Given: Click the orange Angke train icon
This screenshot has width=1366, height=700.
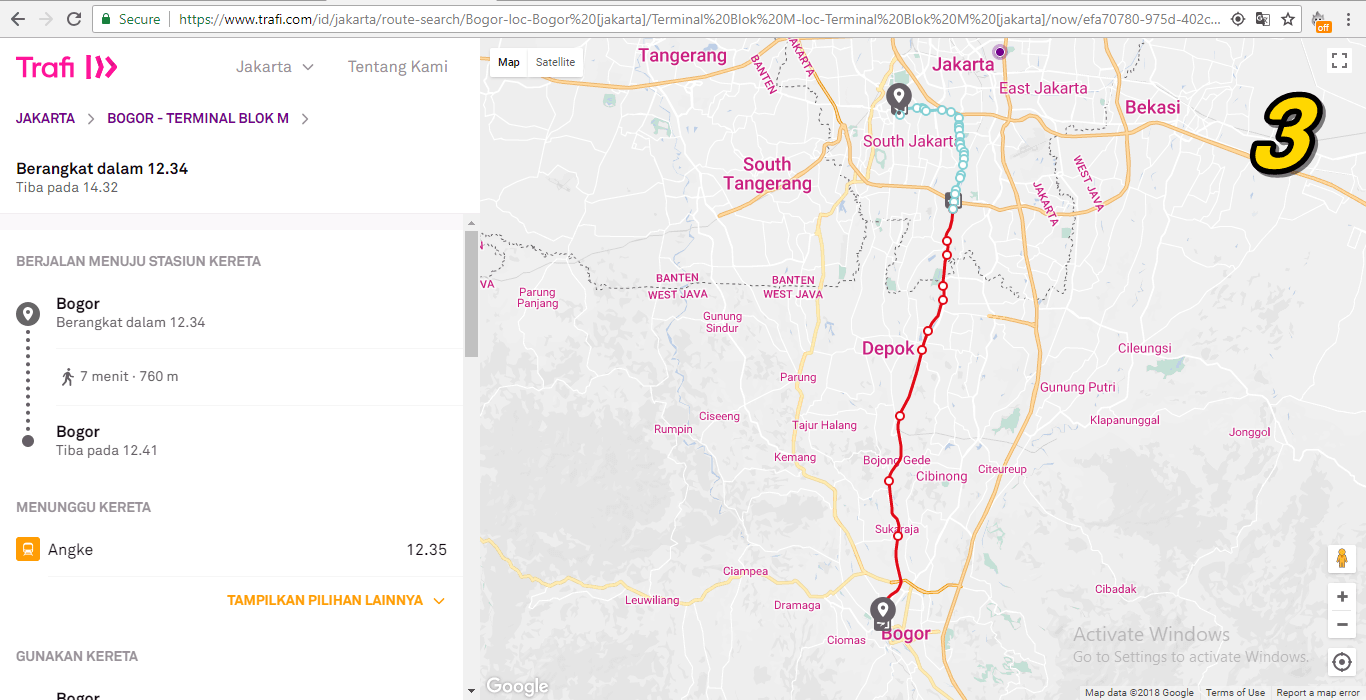Looking at the screenshot, I should coord(28,549).
